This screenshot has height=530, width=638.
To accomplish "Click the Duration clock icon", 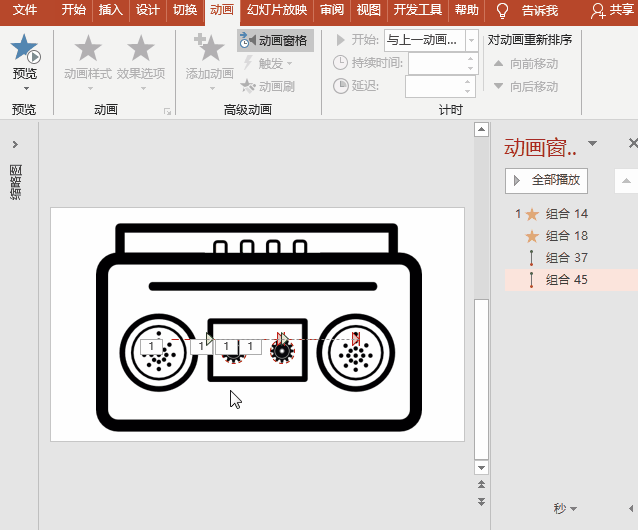I will pyautogui.click(x=340, y=63).
